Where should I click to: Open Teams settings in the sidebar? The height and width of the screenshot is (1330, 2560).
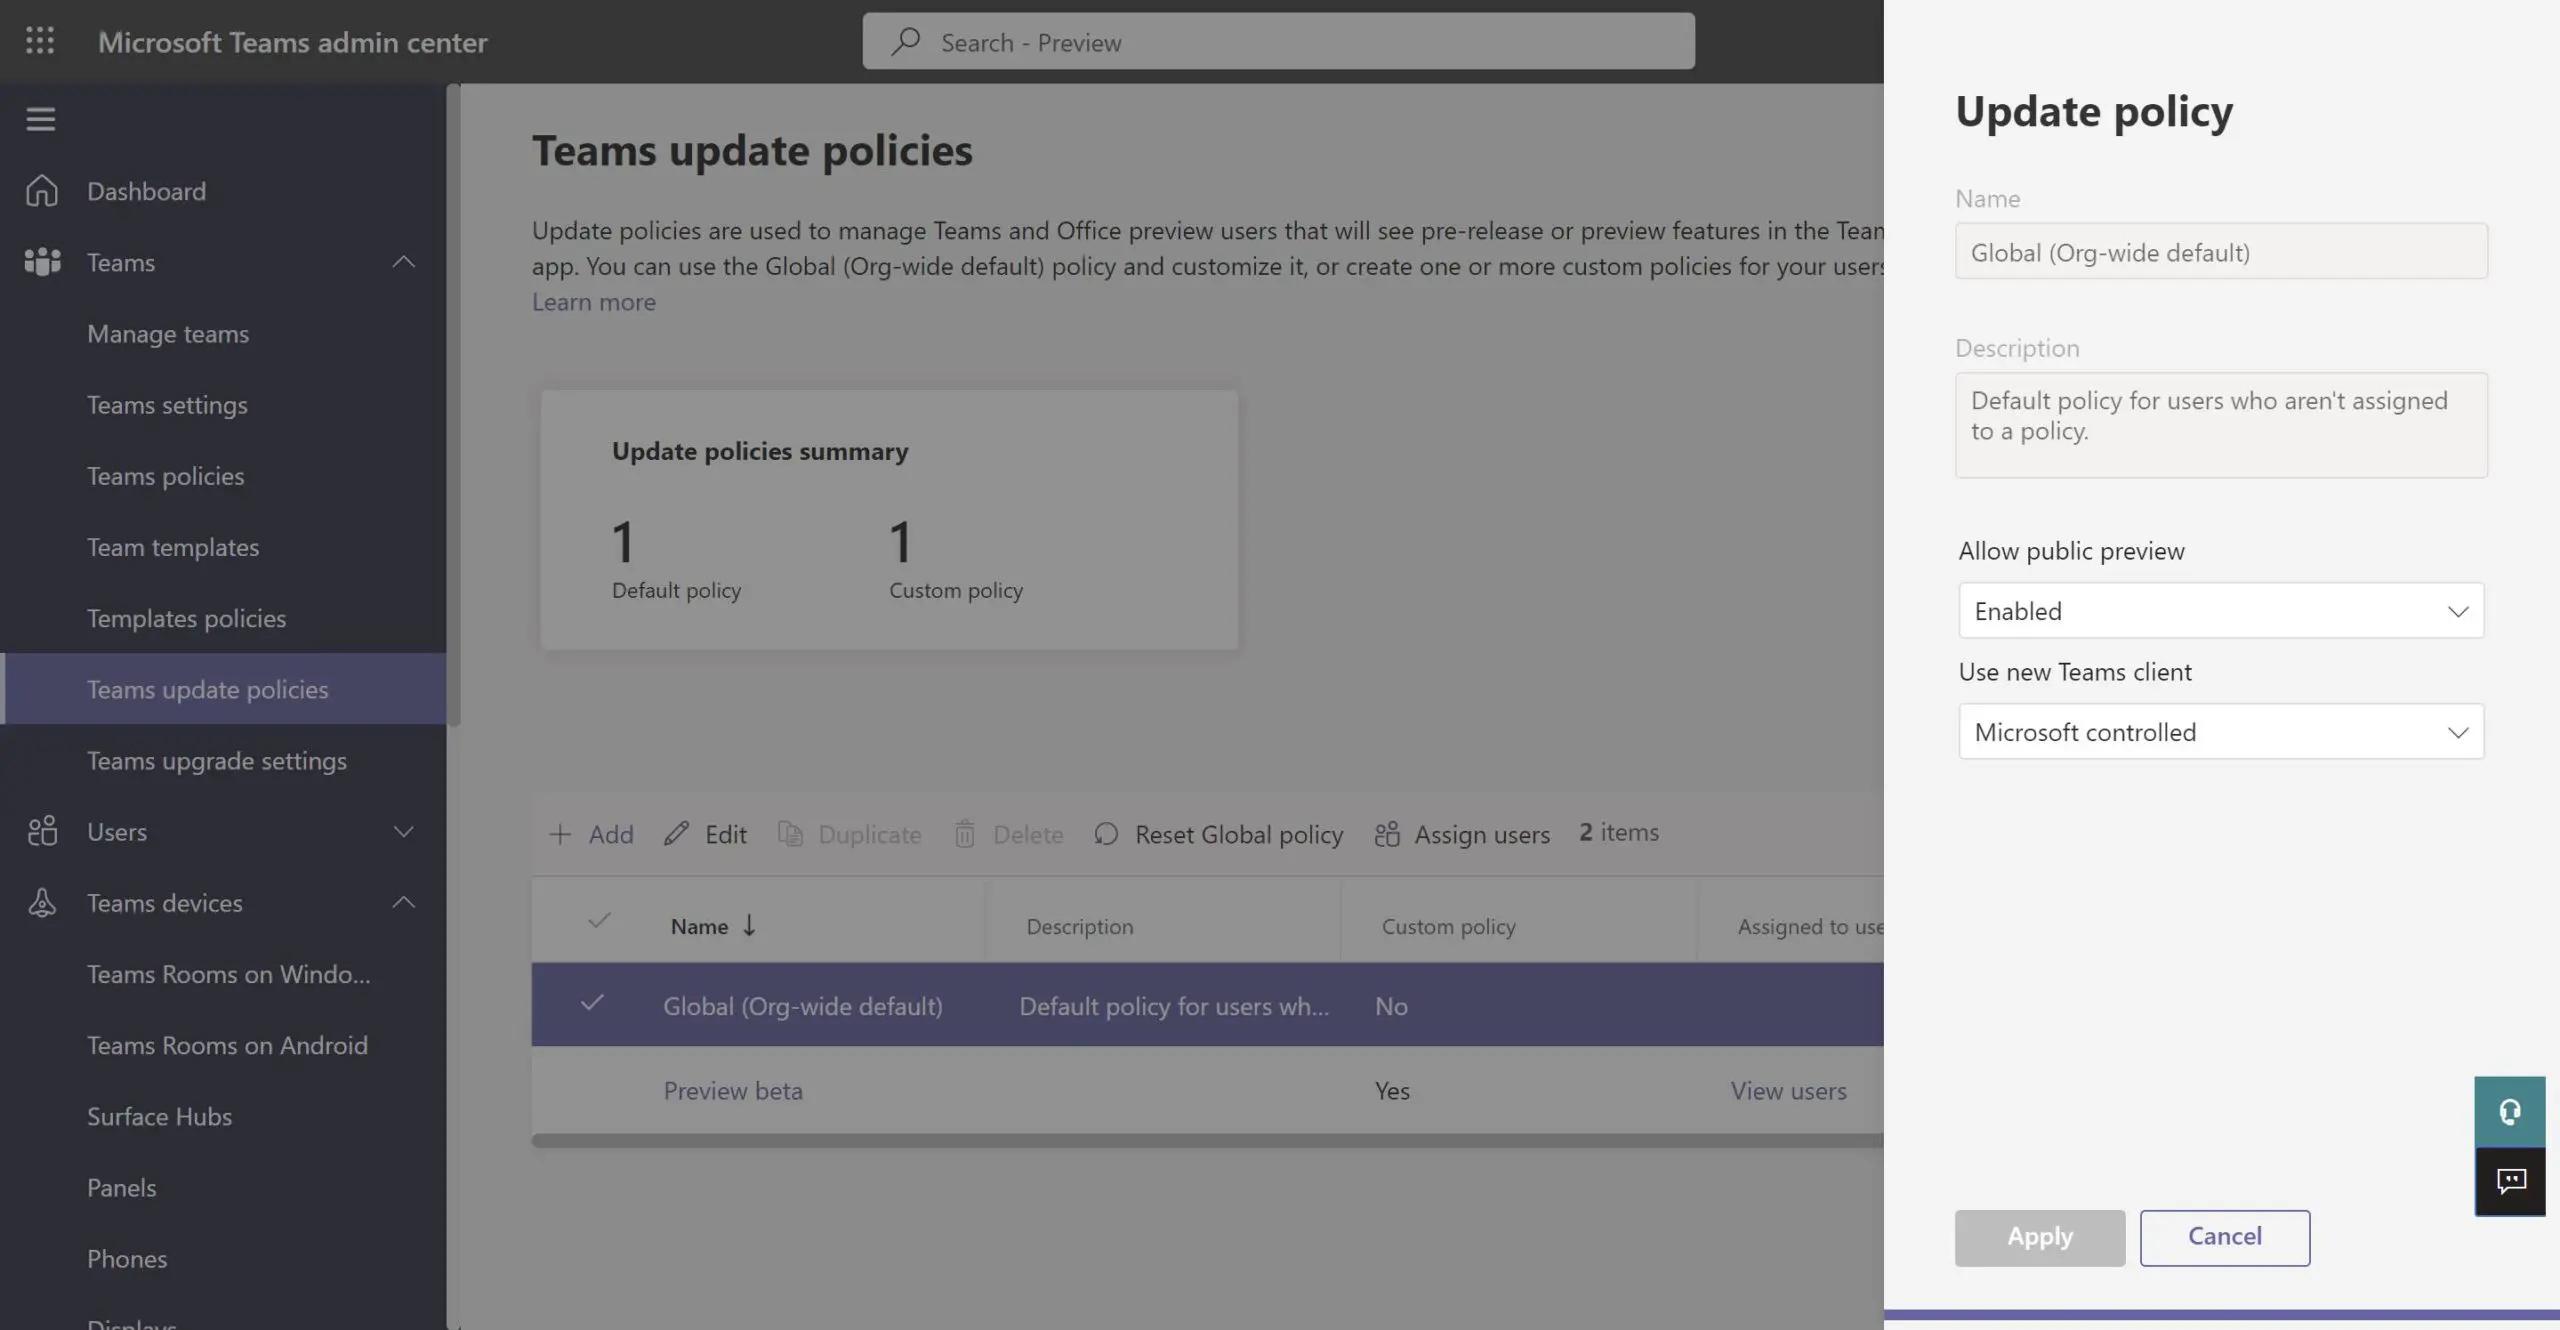(x=167, y=404)
